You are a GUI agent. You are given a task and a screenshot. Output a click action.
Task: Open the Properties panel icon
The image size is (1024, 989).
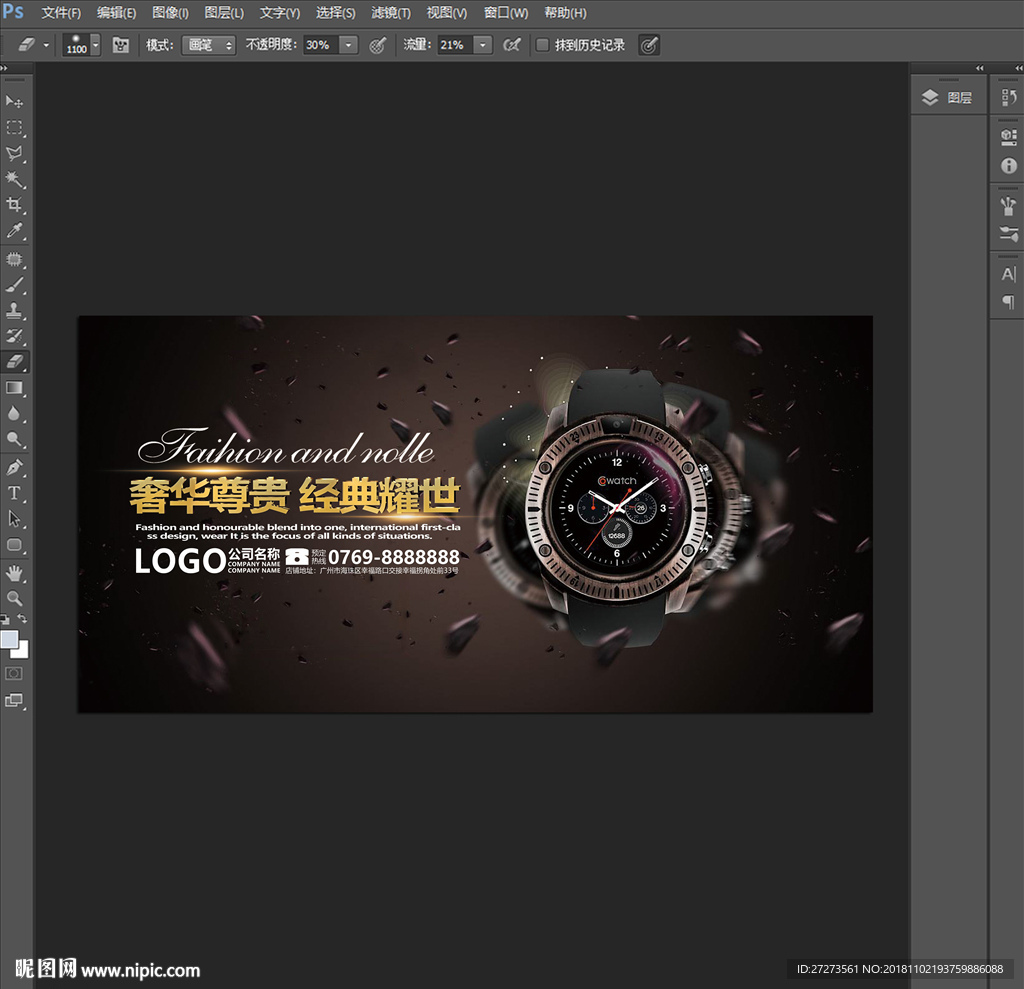point(1008,137)
